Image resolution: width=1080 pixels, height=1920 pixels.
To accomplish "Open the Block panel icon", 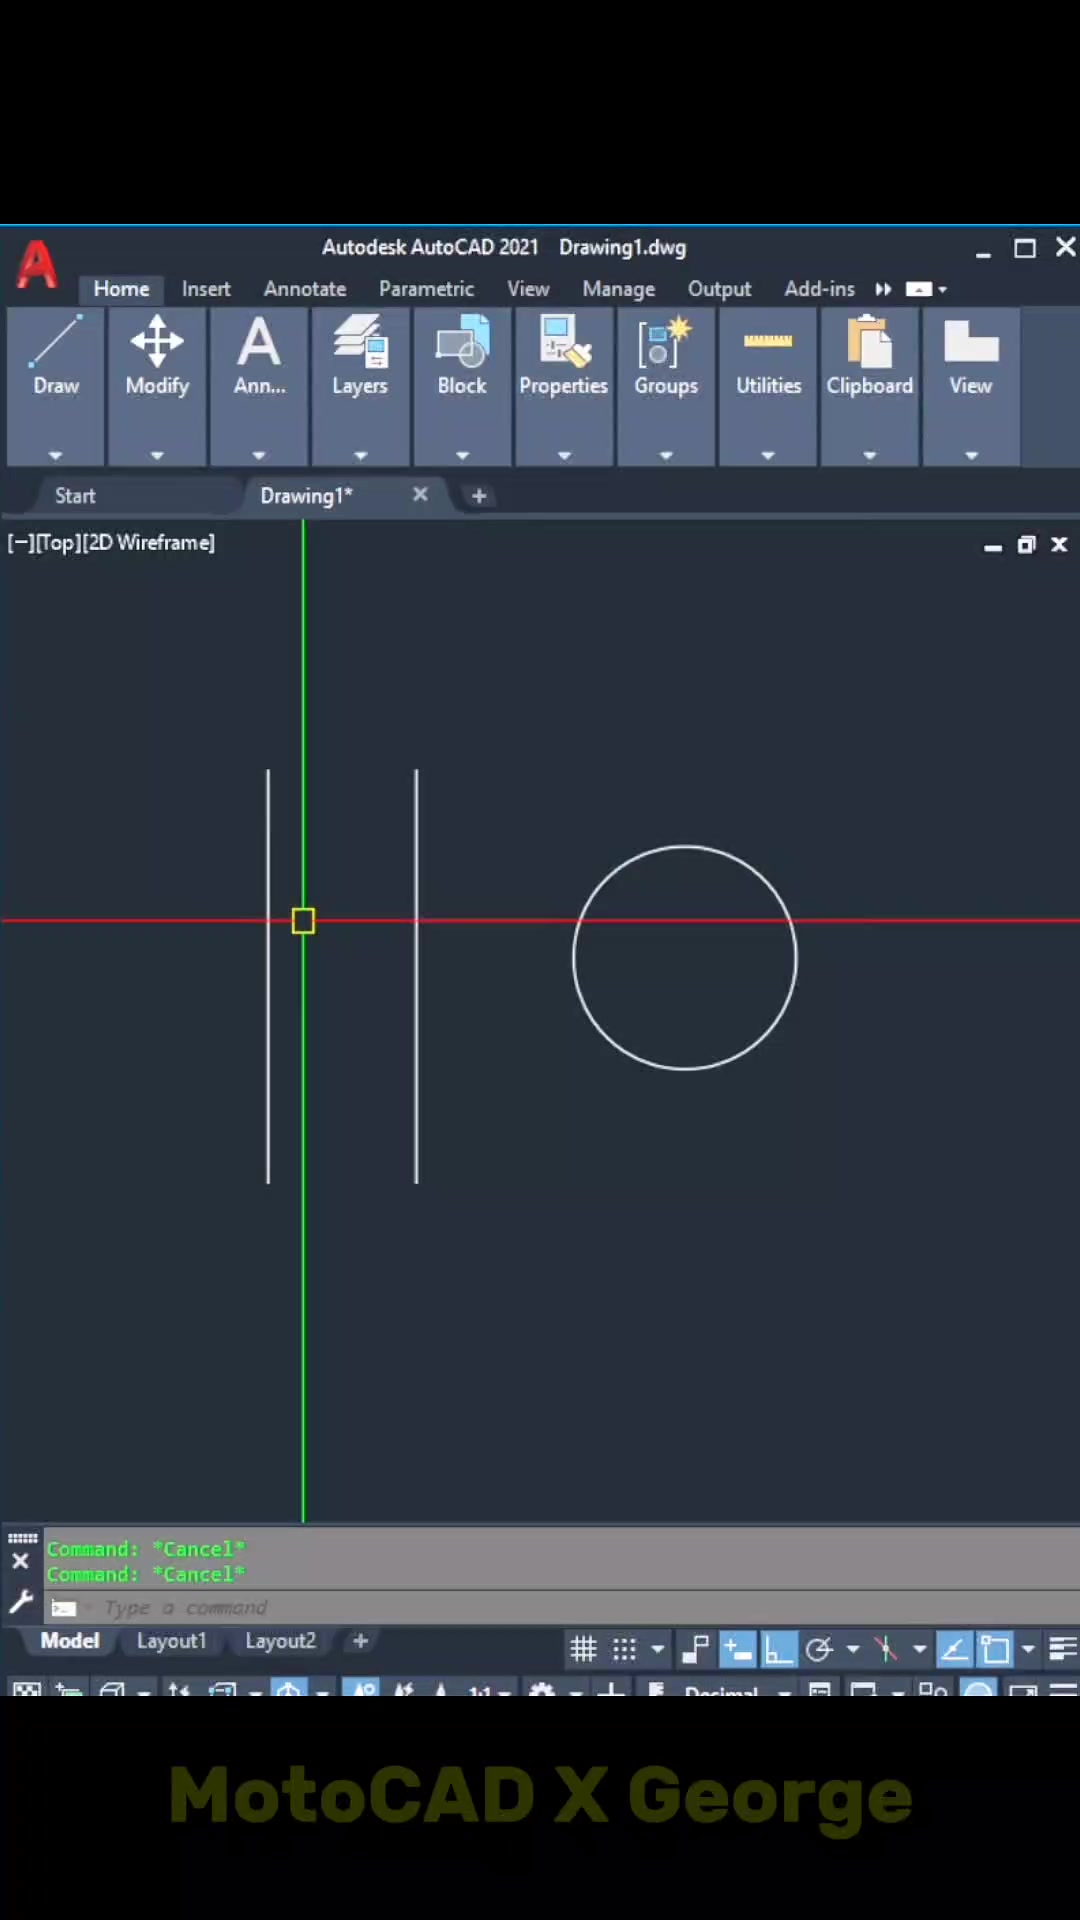I will [x=462, y=342].
